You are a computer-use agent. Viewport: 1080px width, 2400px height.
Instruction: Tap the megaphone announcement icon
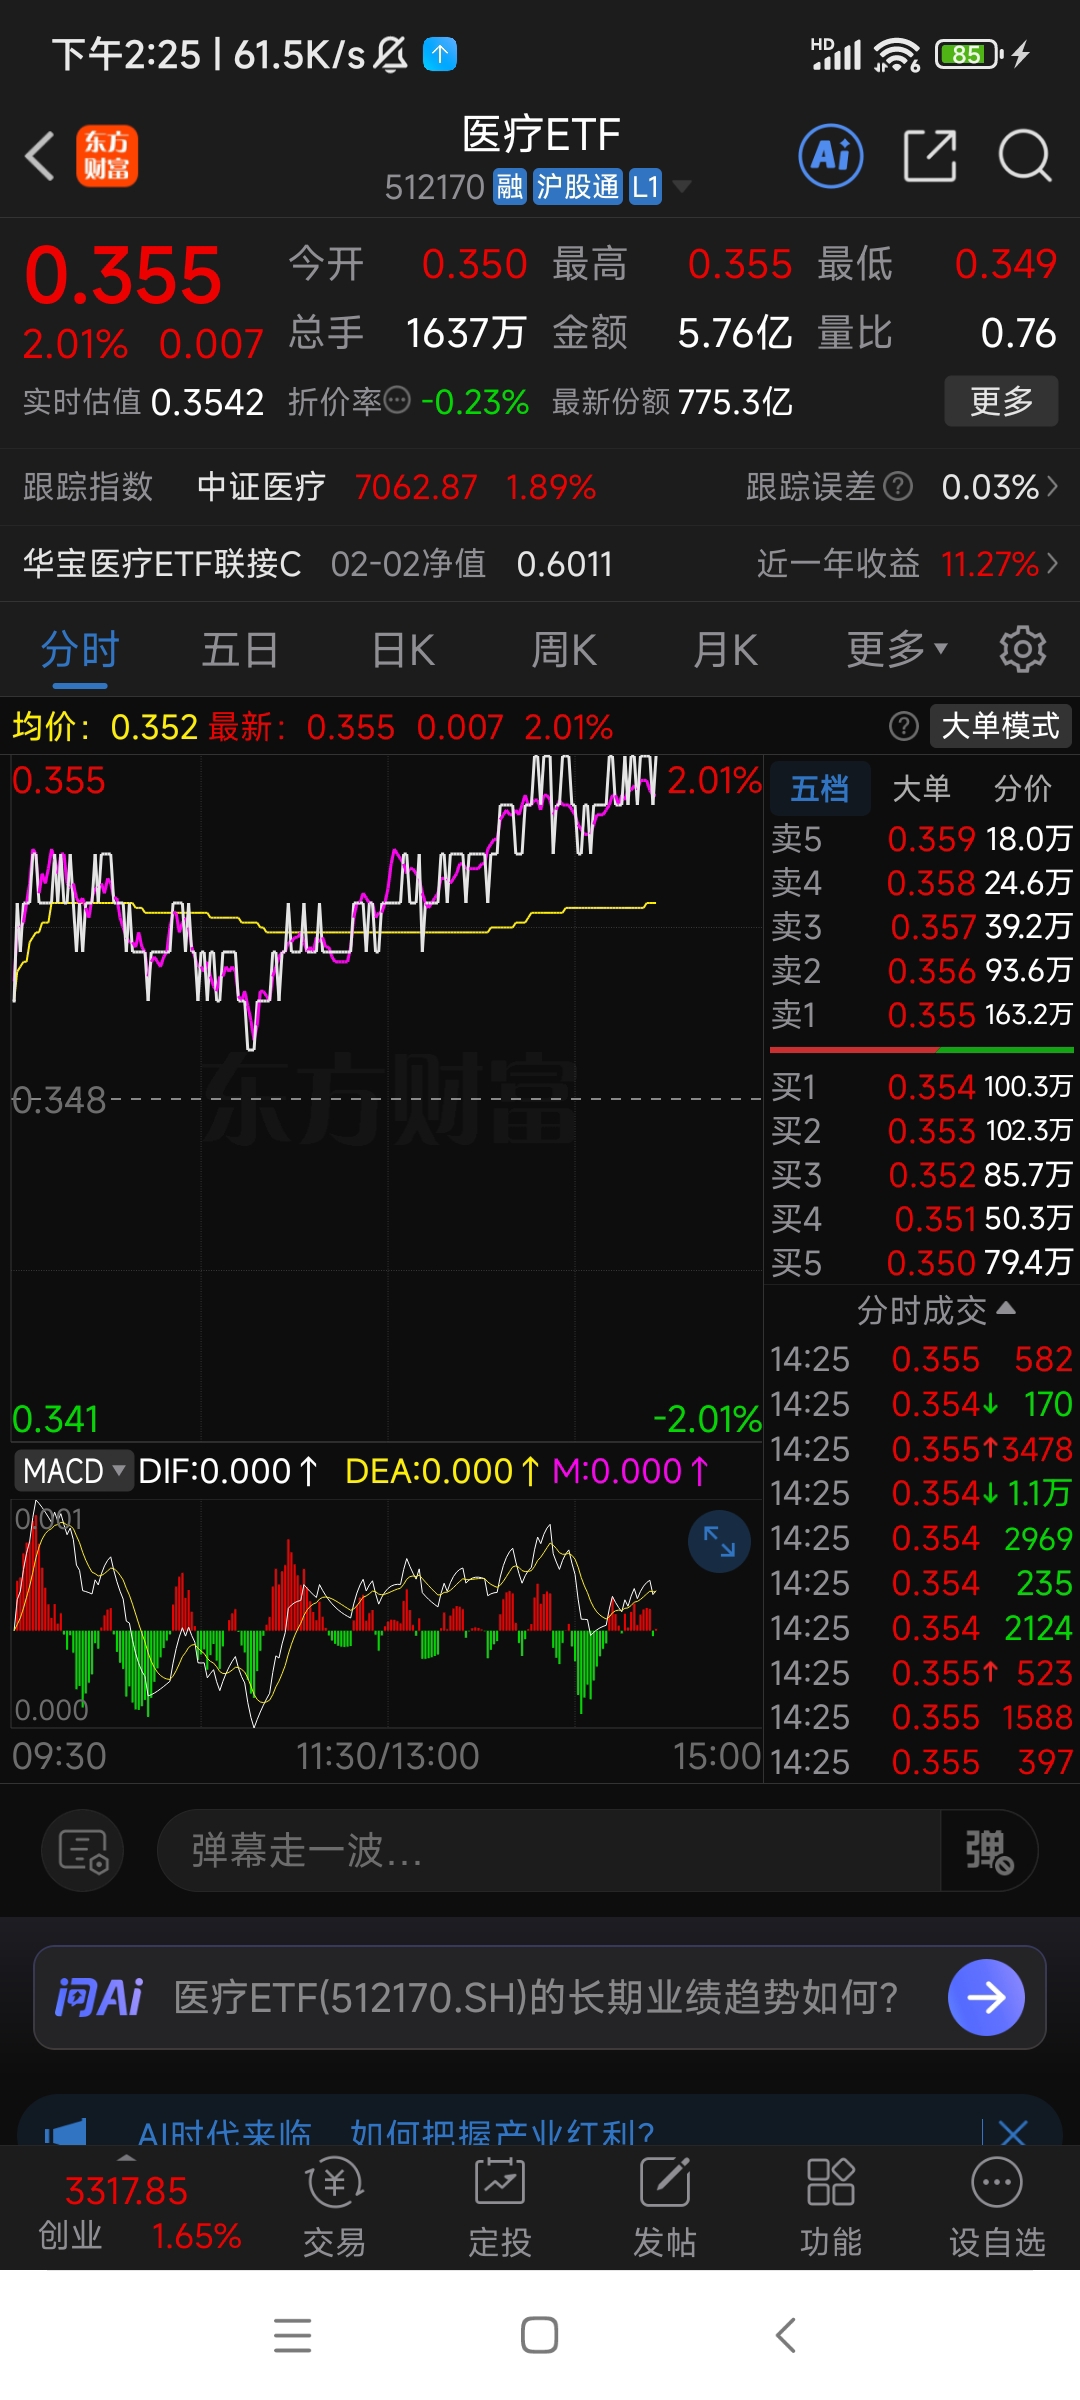click(65, 2132)
